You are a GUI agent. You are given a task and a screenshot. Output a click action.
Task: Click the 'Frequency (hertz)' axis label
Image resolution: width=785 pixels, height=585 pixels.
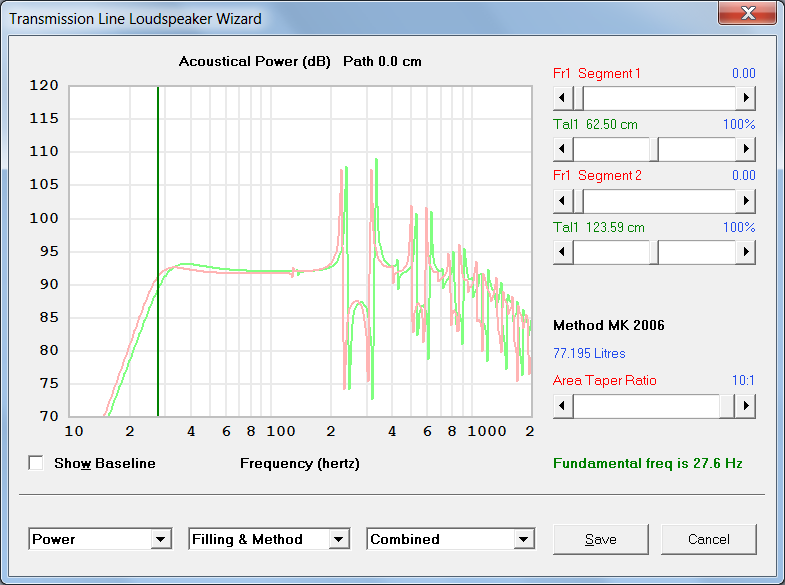300,463
